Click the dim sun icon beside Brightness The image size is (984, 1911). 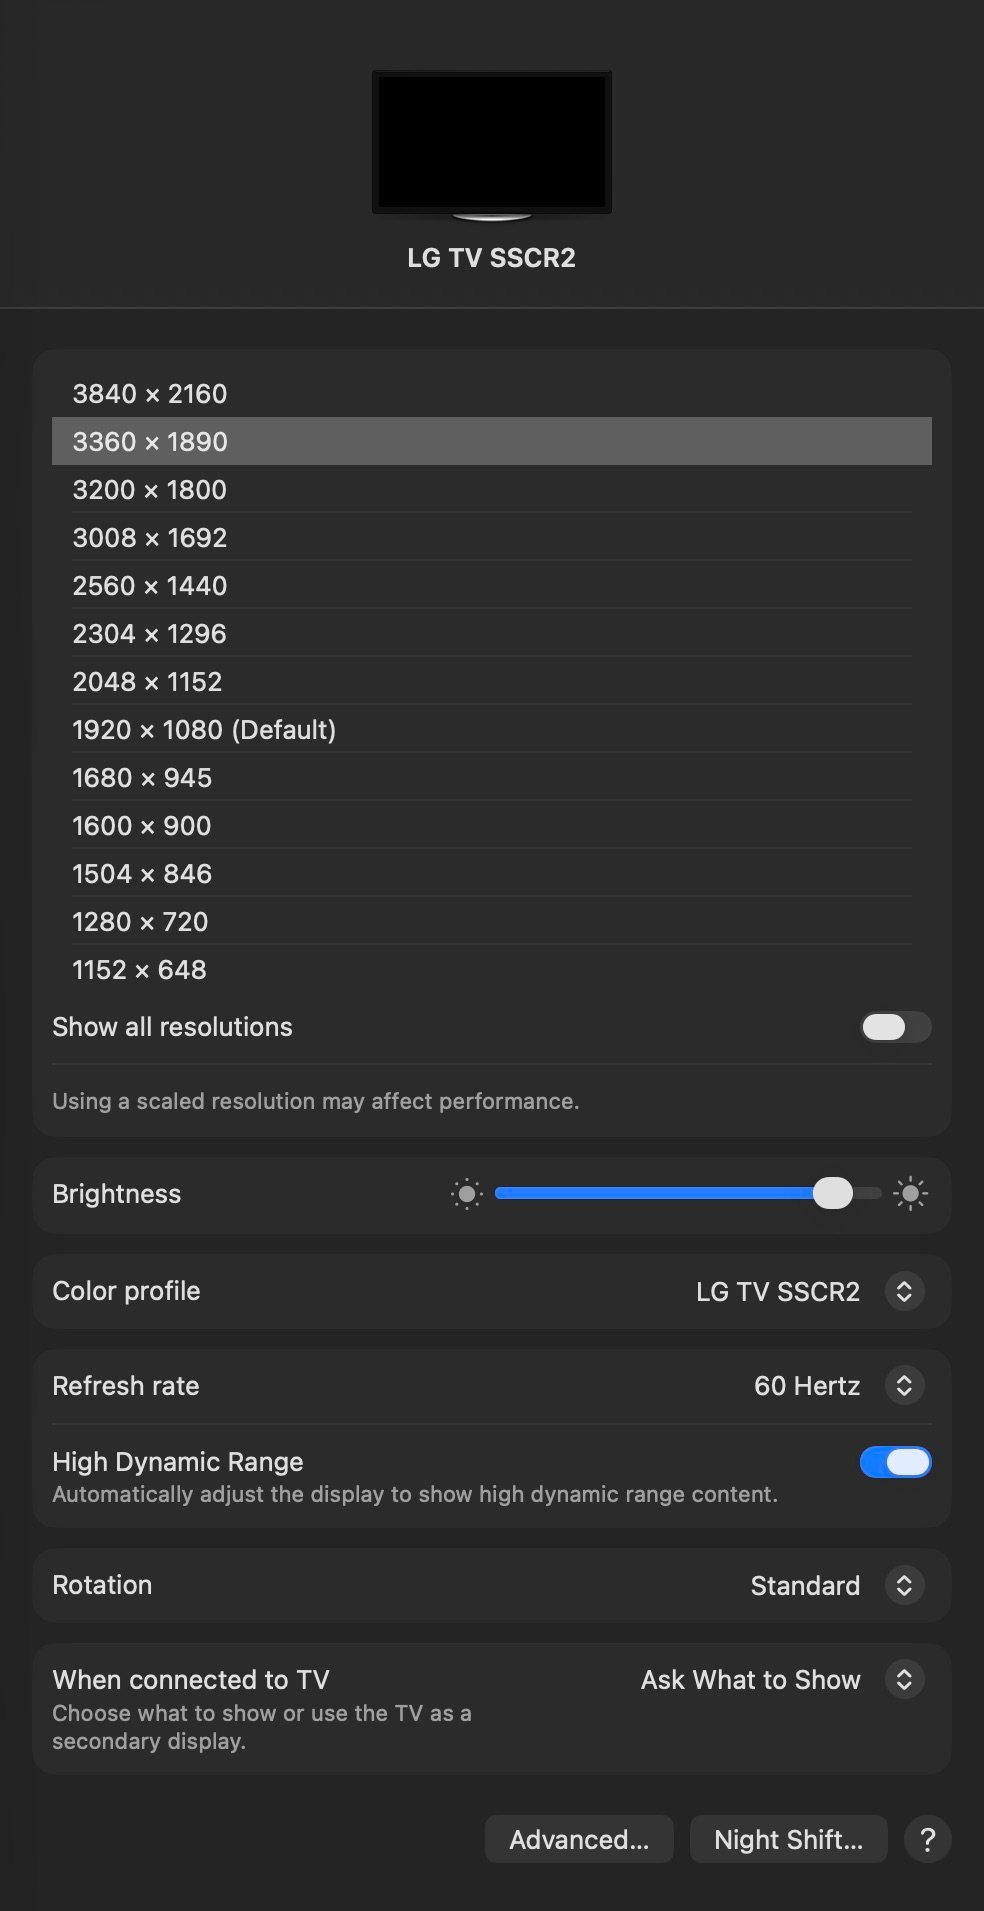pos(466,1193)
